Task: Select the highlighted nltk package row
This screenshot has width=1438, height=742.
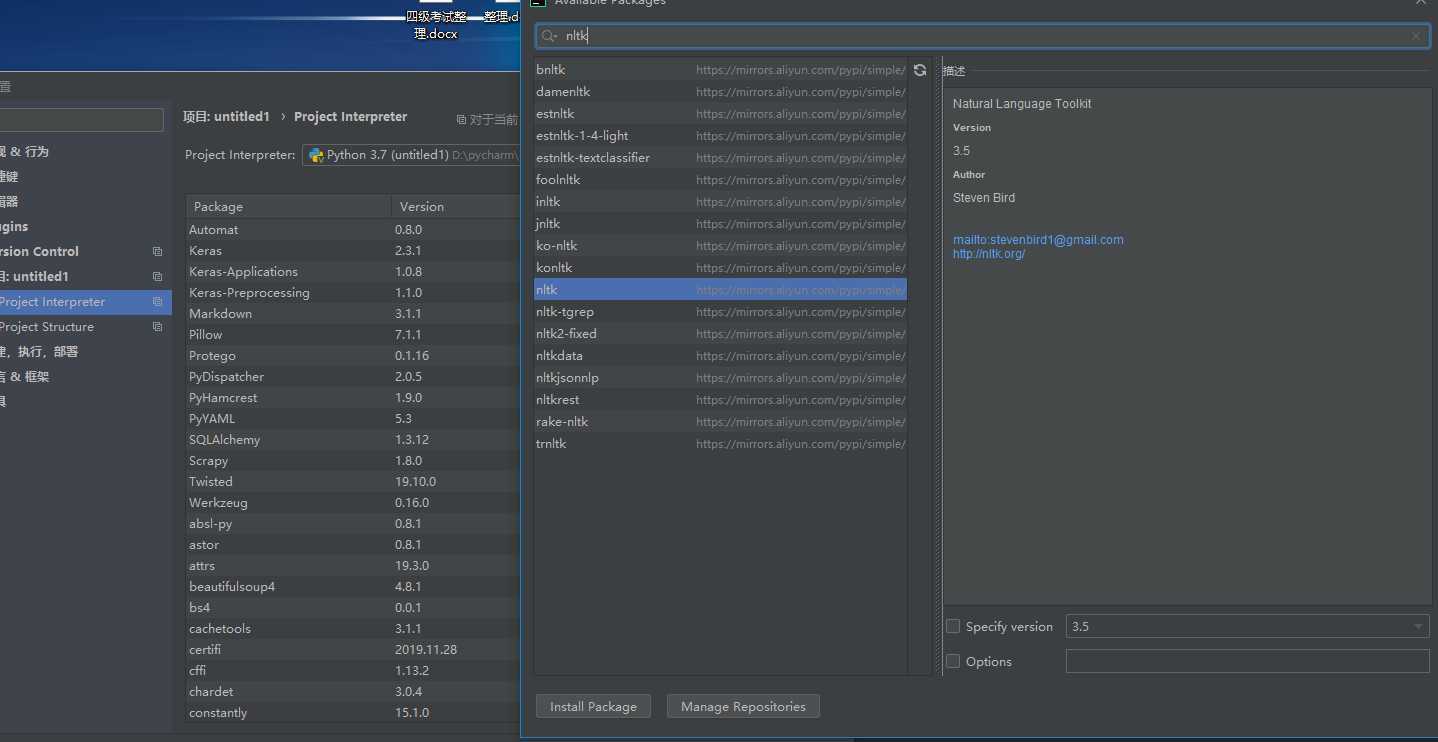Action: point(720,290)
